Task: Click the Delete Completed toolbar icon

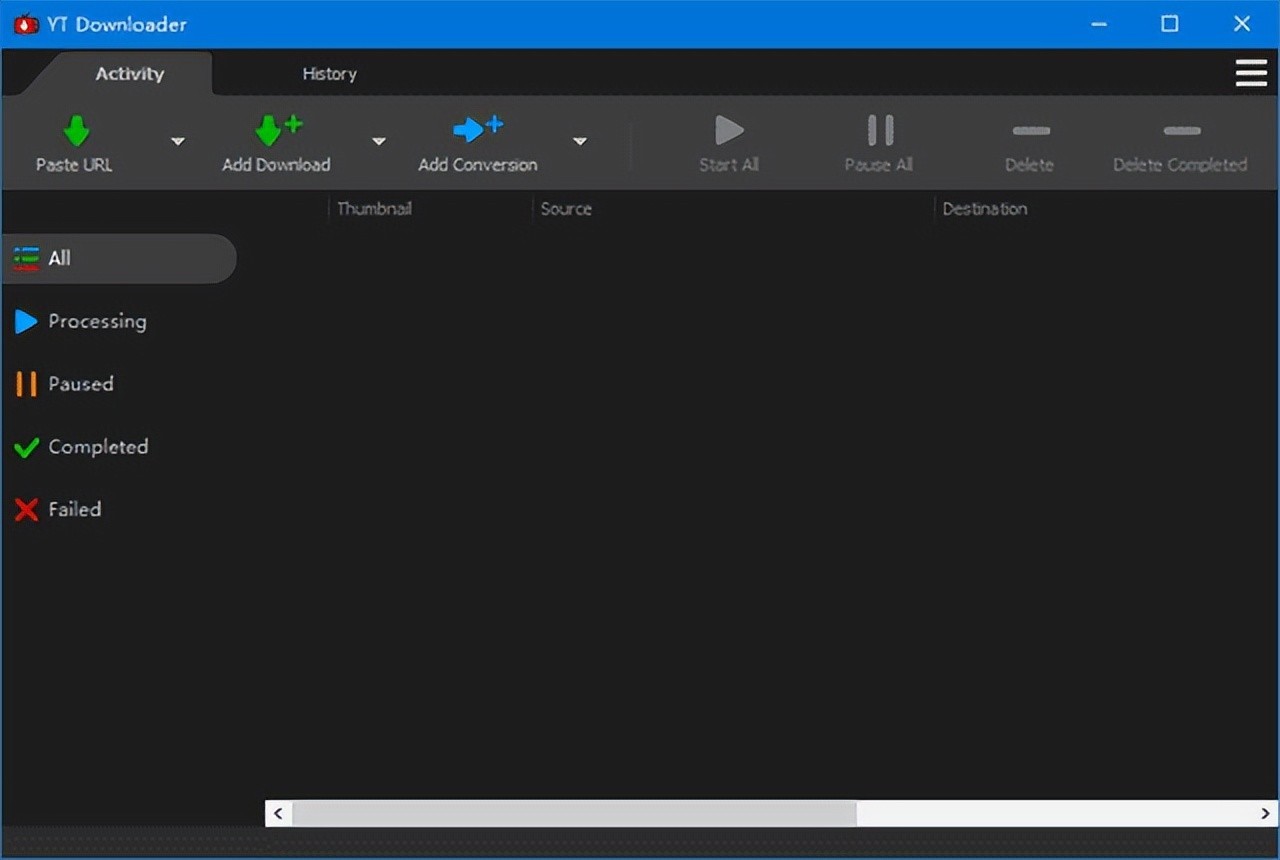Action: [x=1181, y=131]
